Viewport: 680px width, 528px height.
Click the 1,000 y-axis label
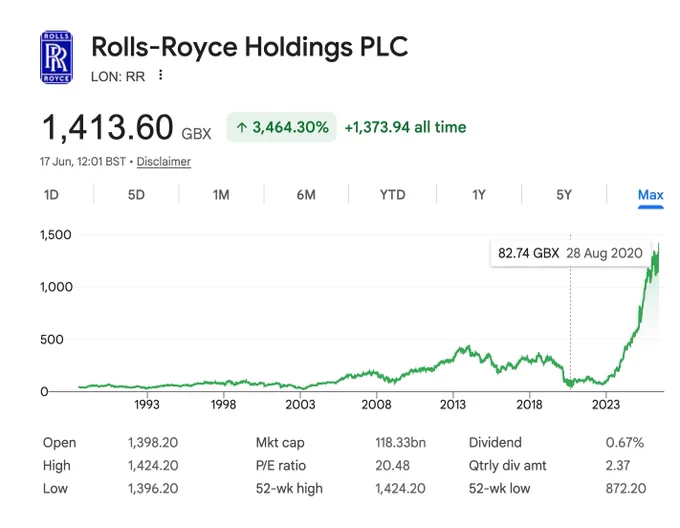click(56, 287)
